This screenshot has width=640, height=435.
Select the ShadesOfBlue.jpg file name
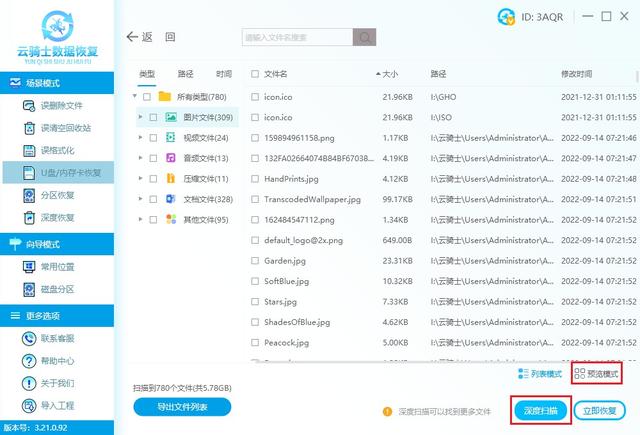click(x=297, y=322)
